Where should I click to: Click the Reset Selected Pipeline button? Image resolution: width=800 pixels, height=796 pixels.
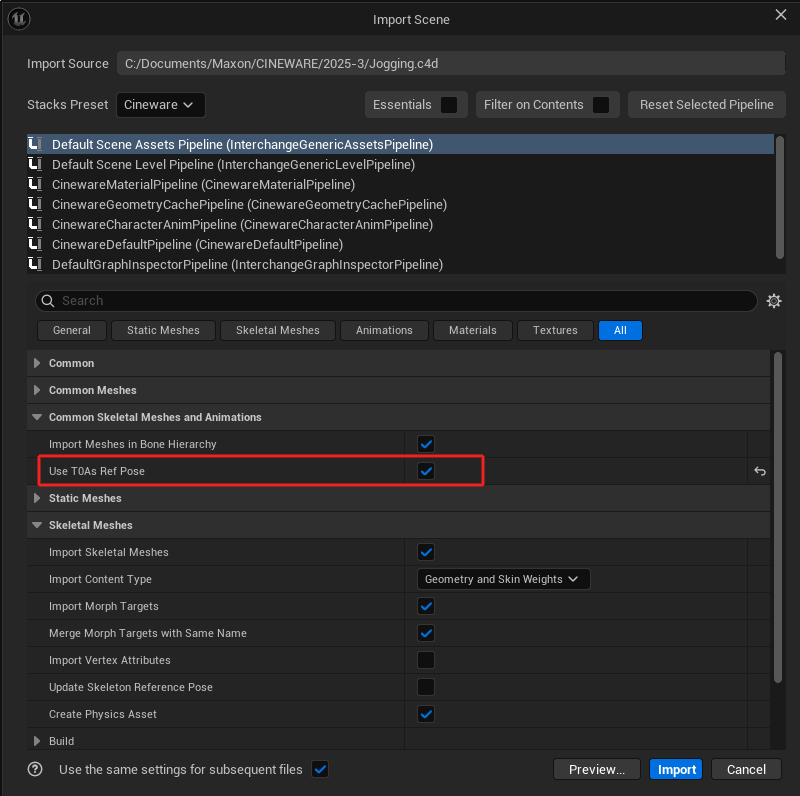pyautogui.click(x=707, y=105)
